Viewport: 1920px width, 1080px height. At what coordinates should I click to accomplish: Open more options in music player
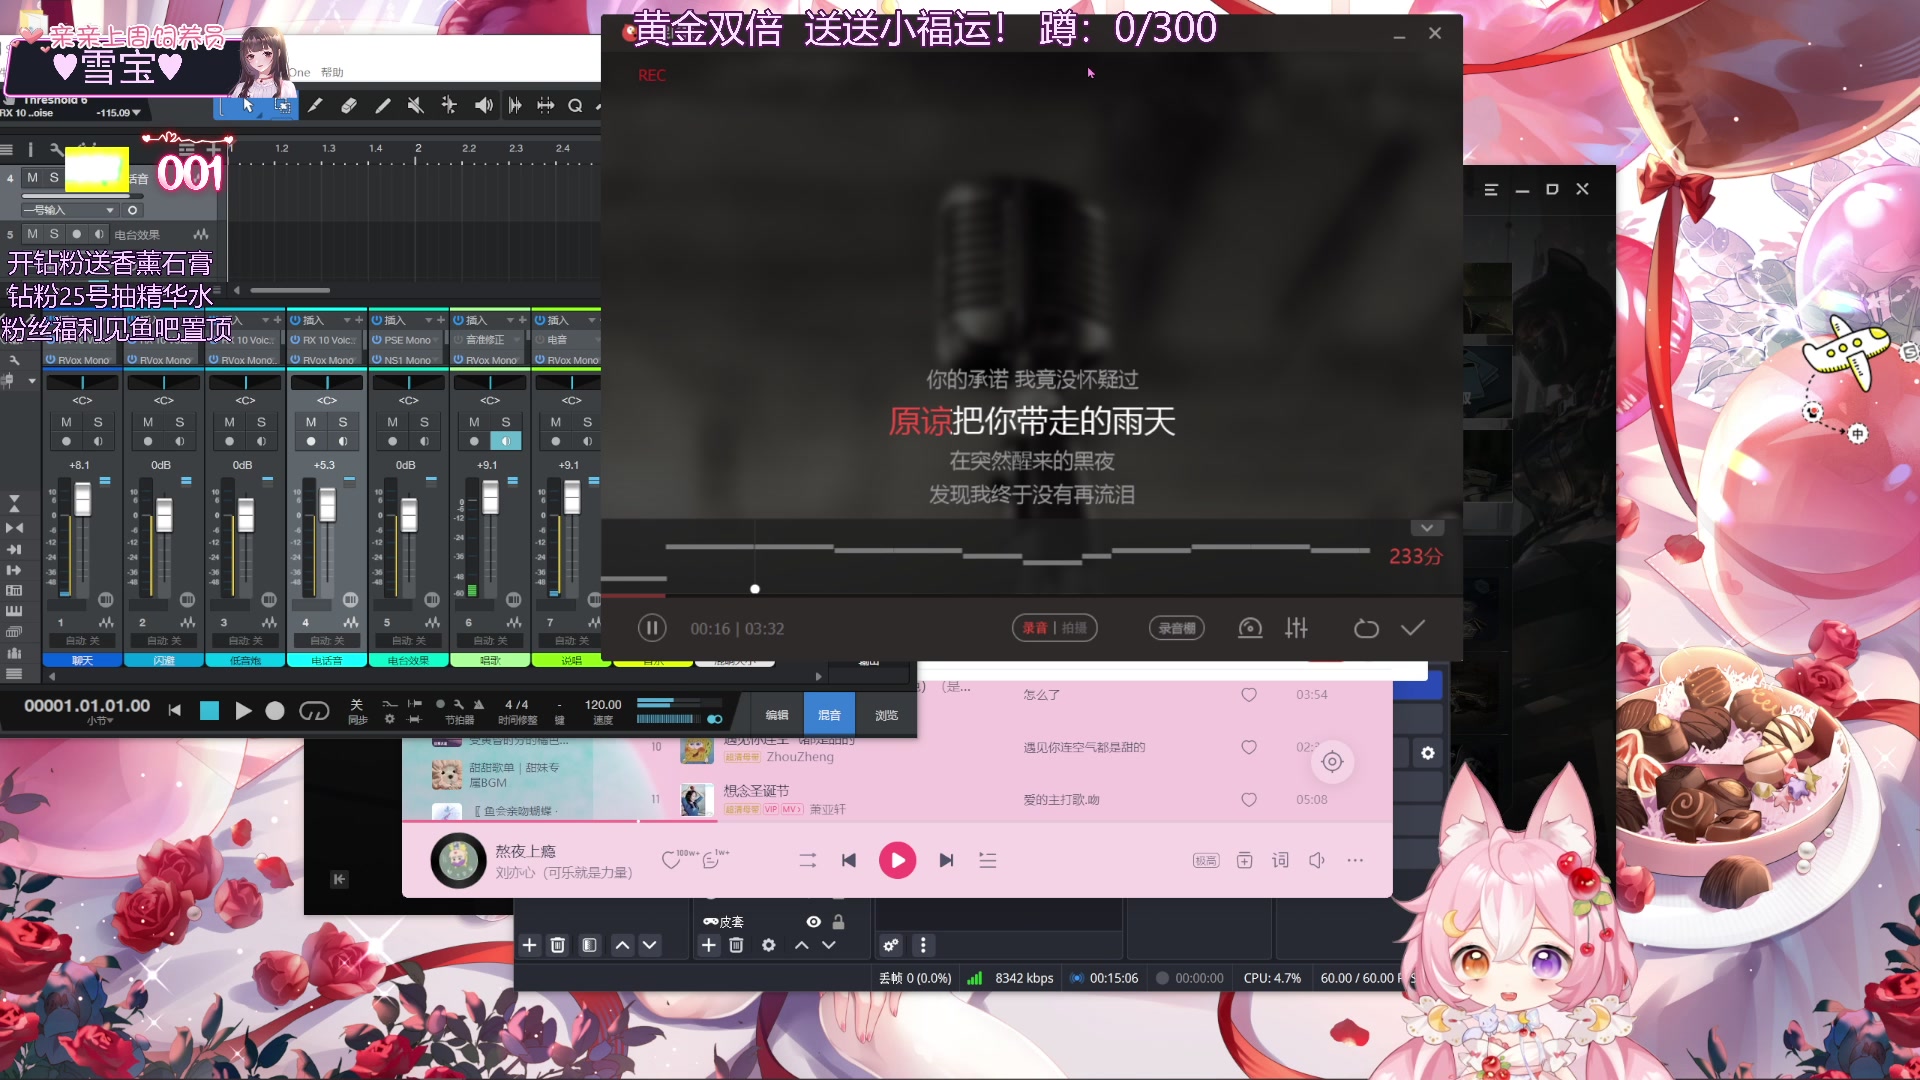1355,860
